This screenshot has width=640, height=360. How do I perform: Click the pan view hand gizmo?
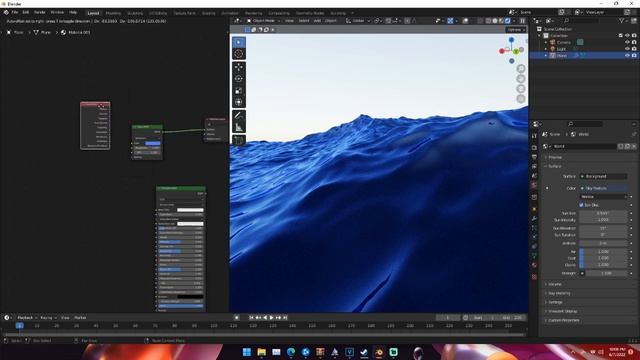(x=521, y=79)
